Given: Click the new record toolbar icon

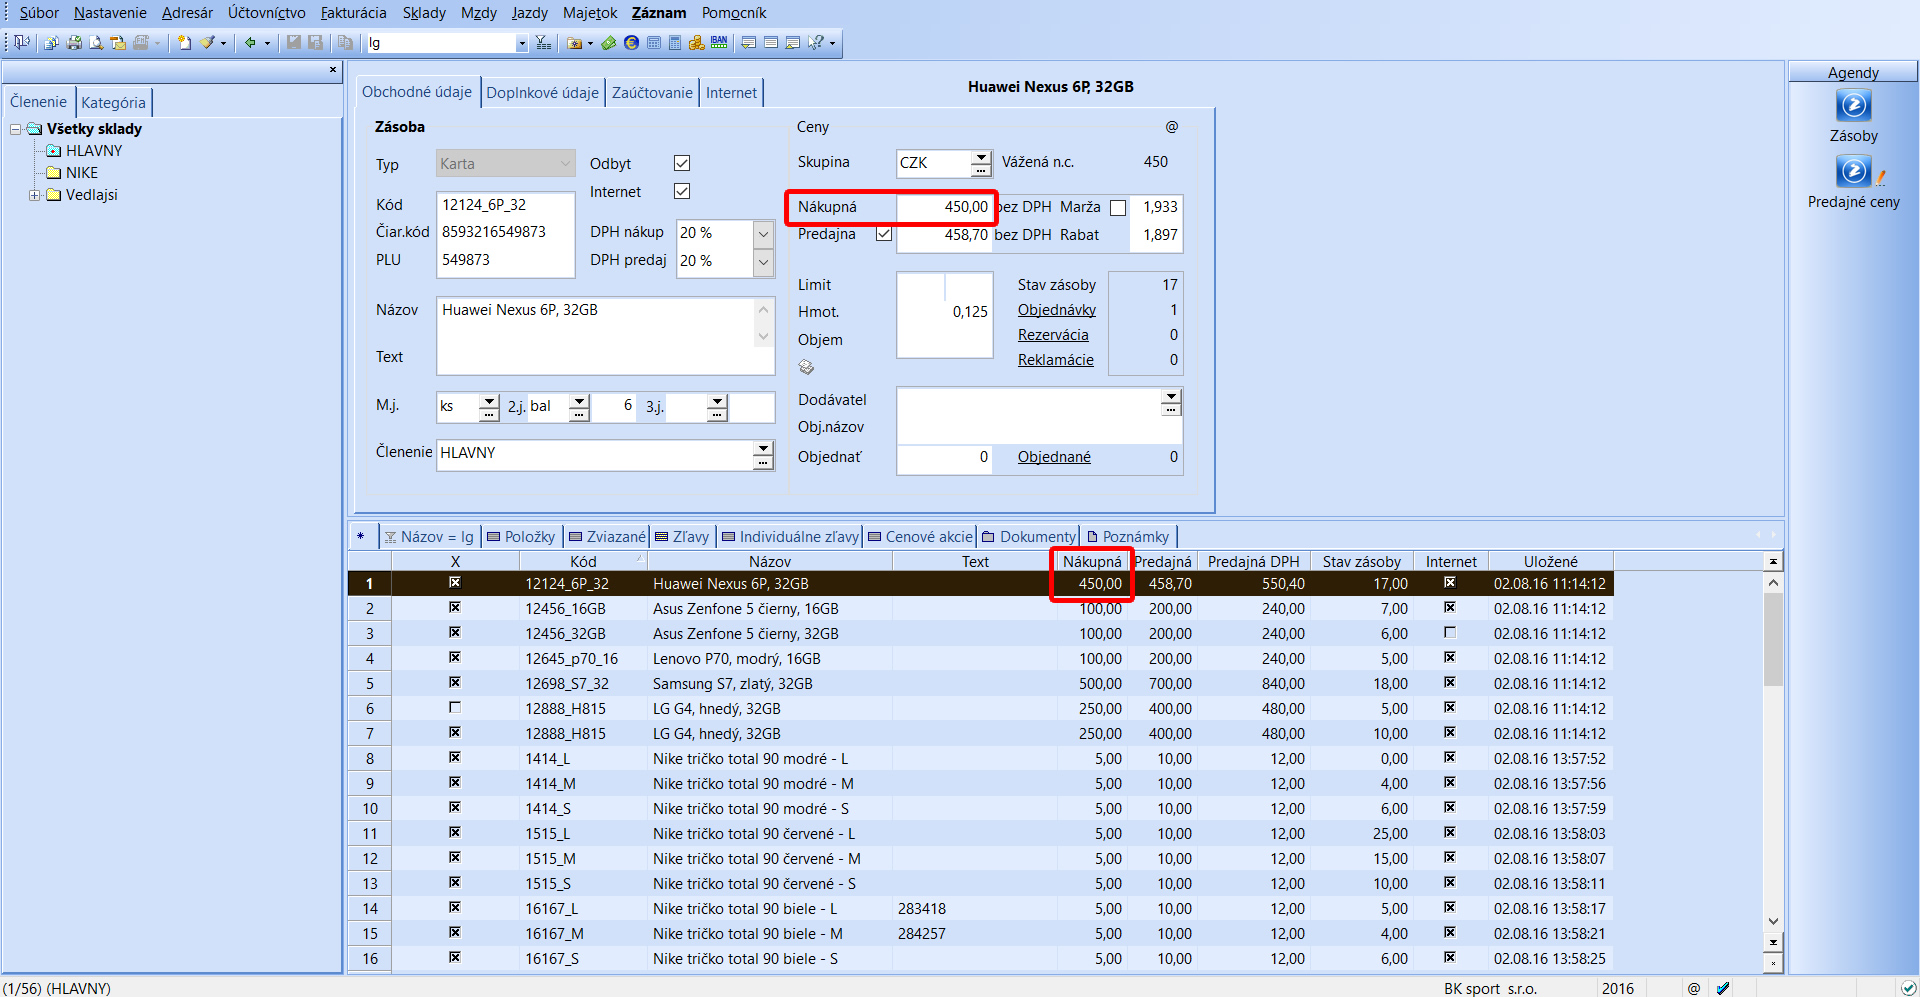Looking at the screenshot, I should [x=185, y=42].
